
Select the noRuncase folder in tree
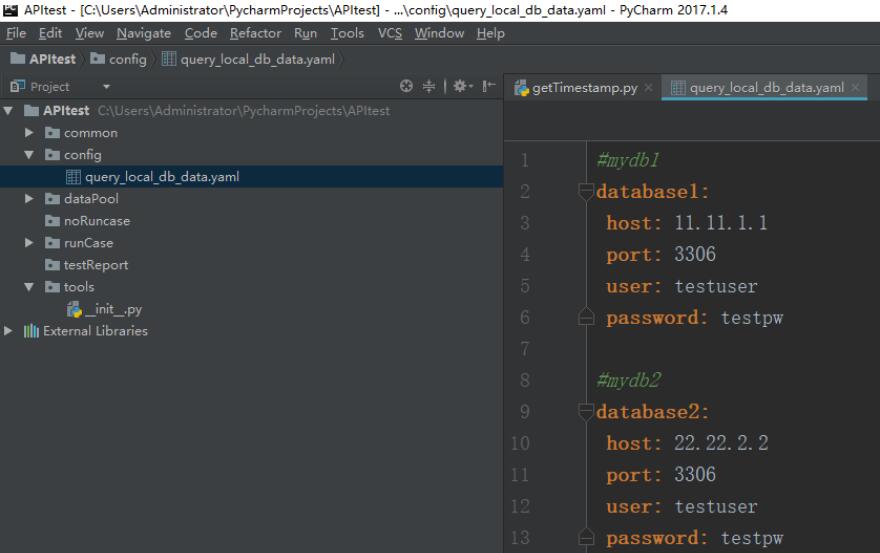[x=97, y=221]
